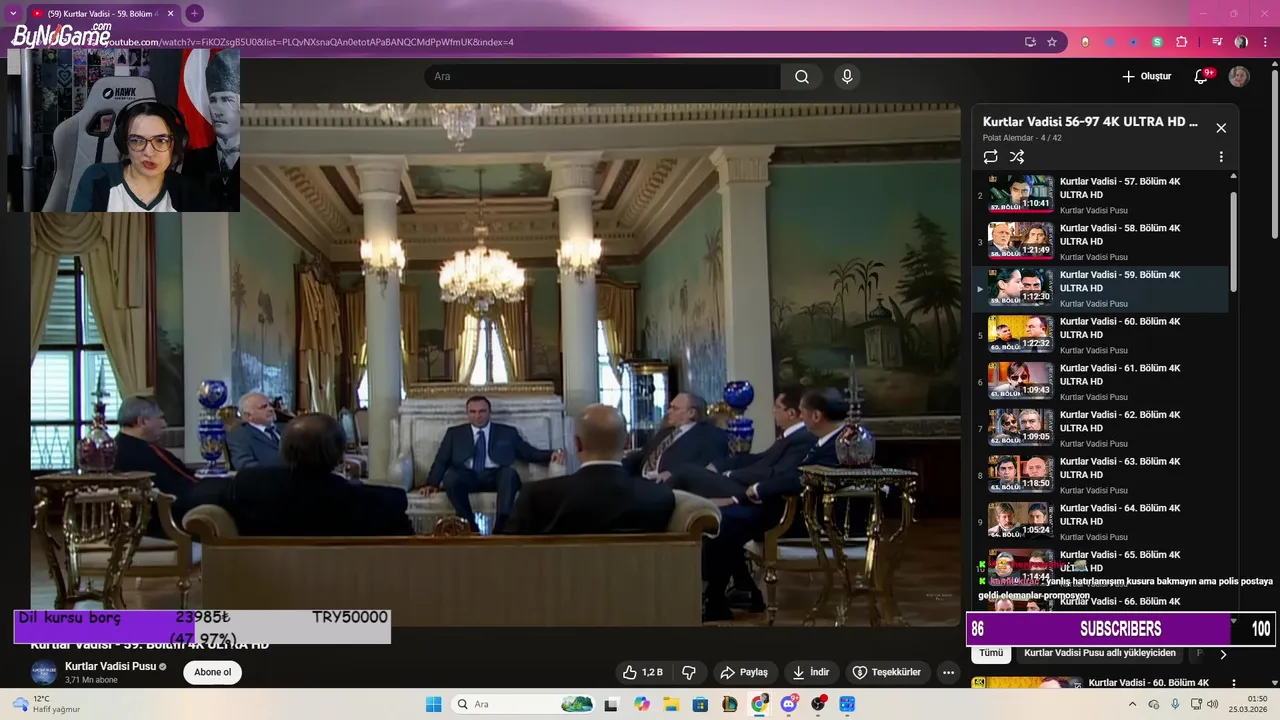Show next chips with right chevron
The height and width of the screenshot is (720, 1280).
pos(1222,654)
